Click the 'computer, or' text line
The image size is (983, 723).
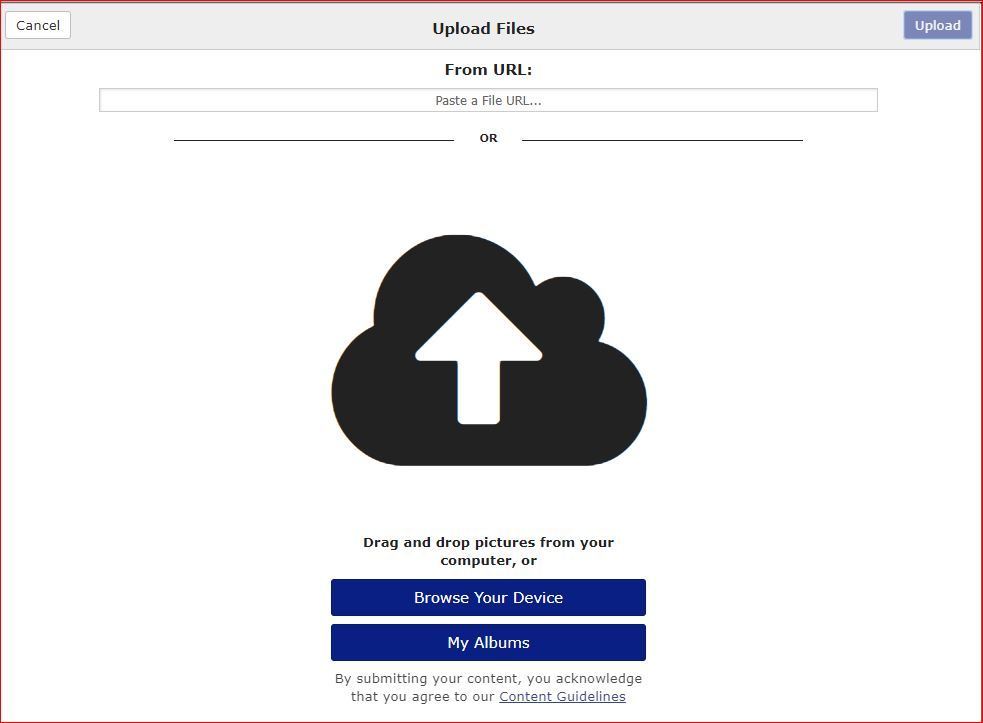(488, 561)
